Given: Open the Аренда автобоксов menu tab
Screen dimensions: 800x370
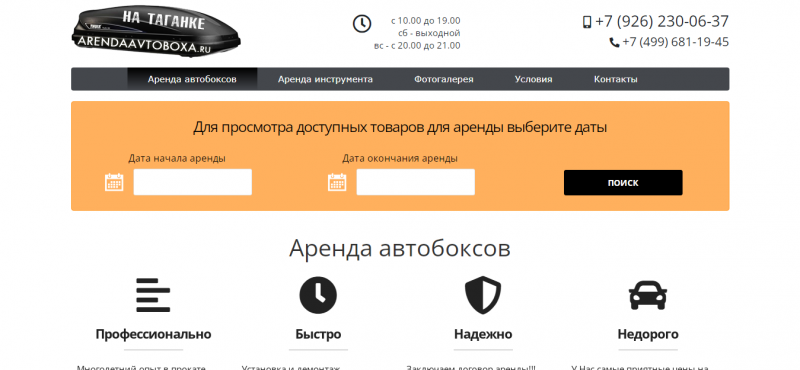Looking at the screenshot, I should point(192,79).
